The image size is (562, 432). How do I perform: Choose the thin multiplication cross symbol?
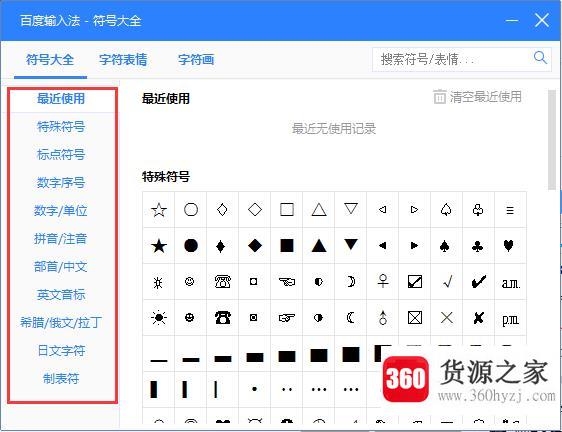pos(447,318)
